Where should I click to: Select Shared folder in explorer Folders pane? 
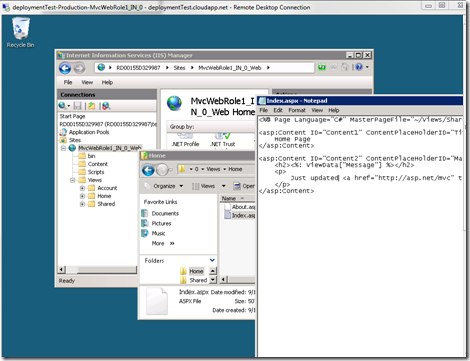click(x=198, y=280)
